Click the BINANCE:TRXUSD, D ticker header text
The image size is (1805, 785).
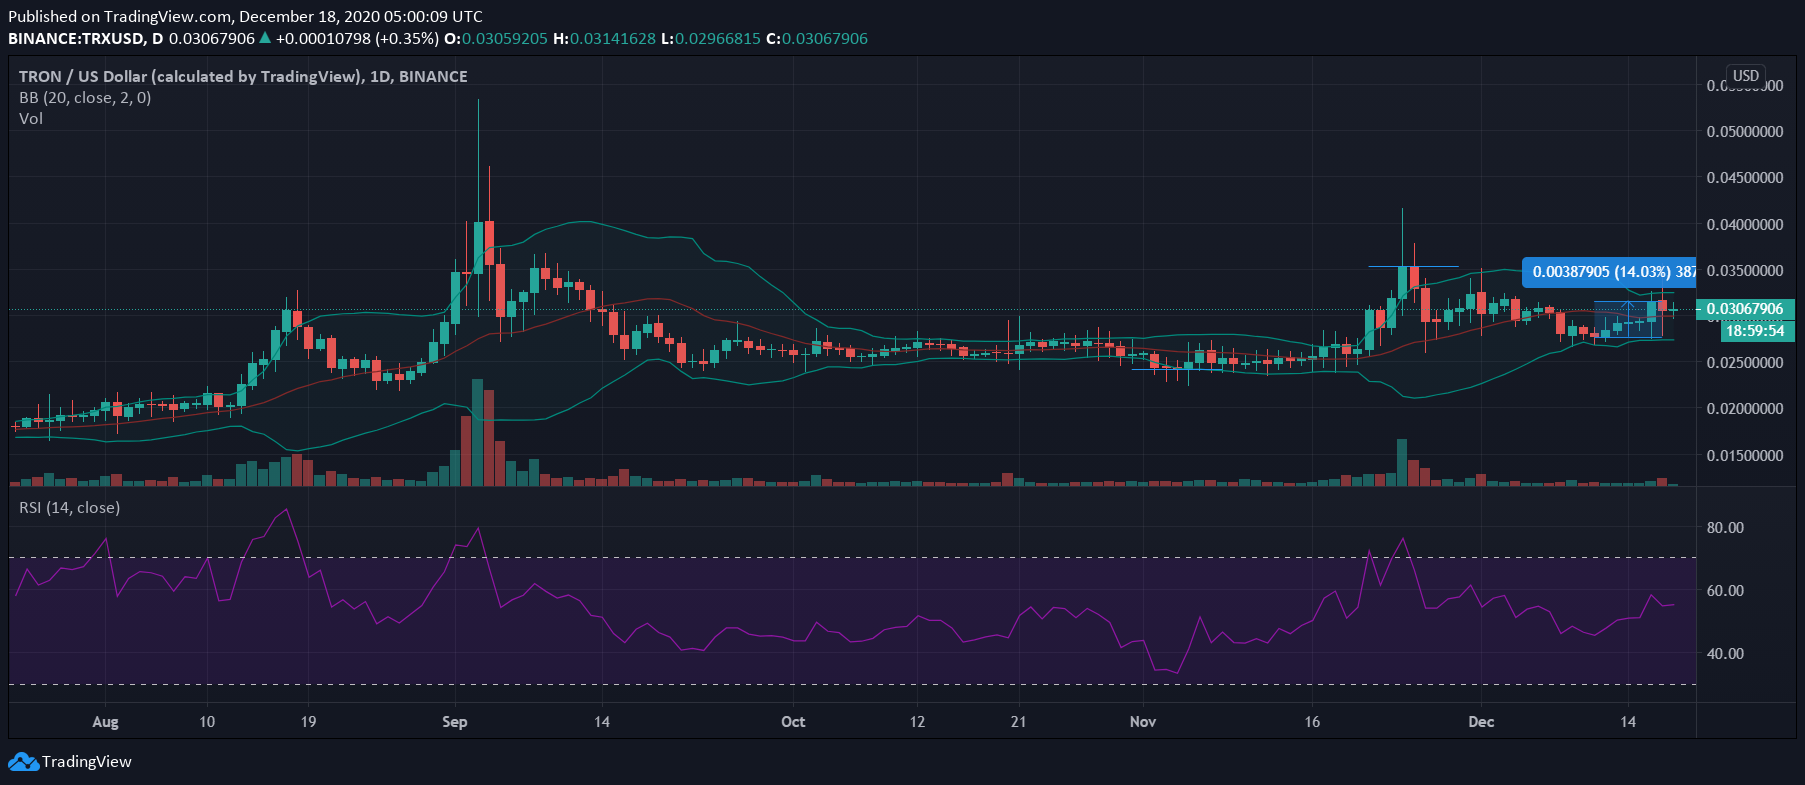[x=85, y=39]
